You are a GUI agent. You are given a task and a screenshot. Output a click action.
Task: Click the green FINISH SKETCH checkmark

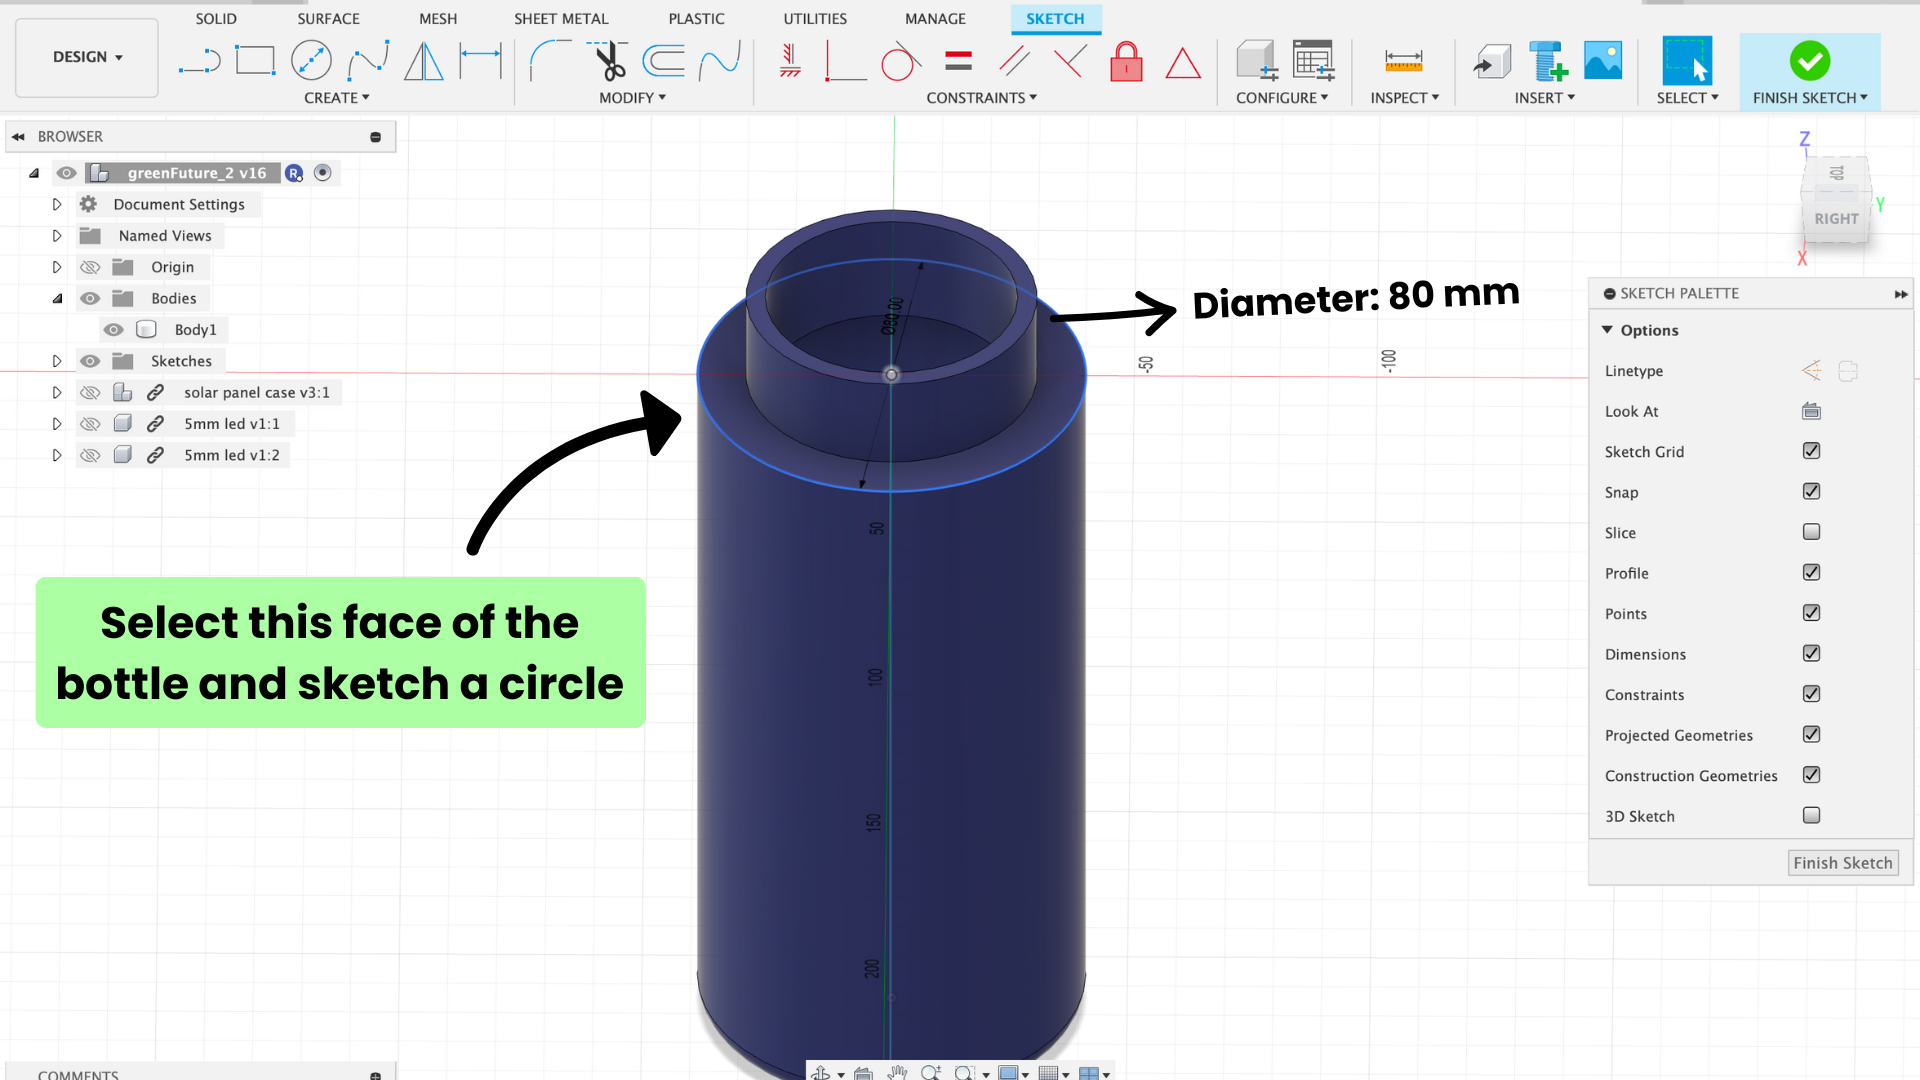(x=1809, y=62)
